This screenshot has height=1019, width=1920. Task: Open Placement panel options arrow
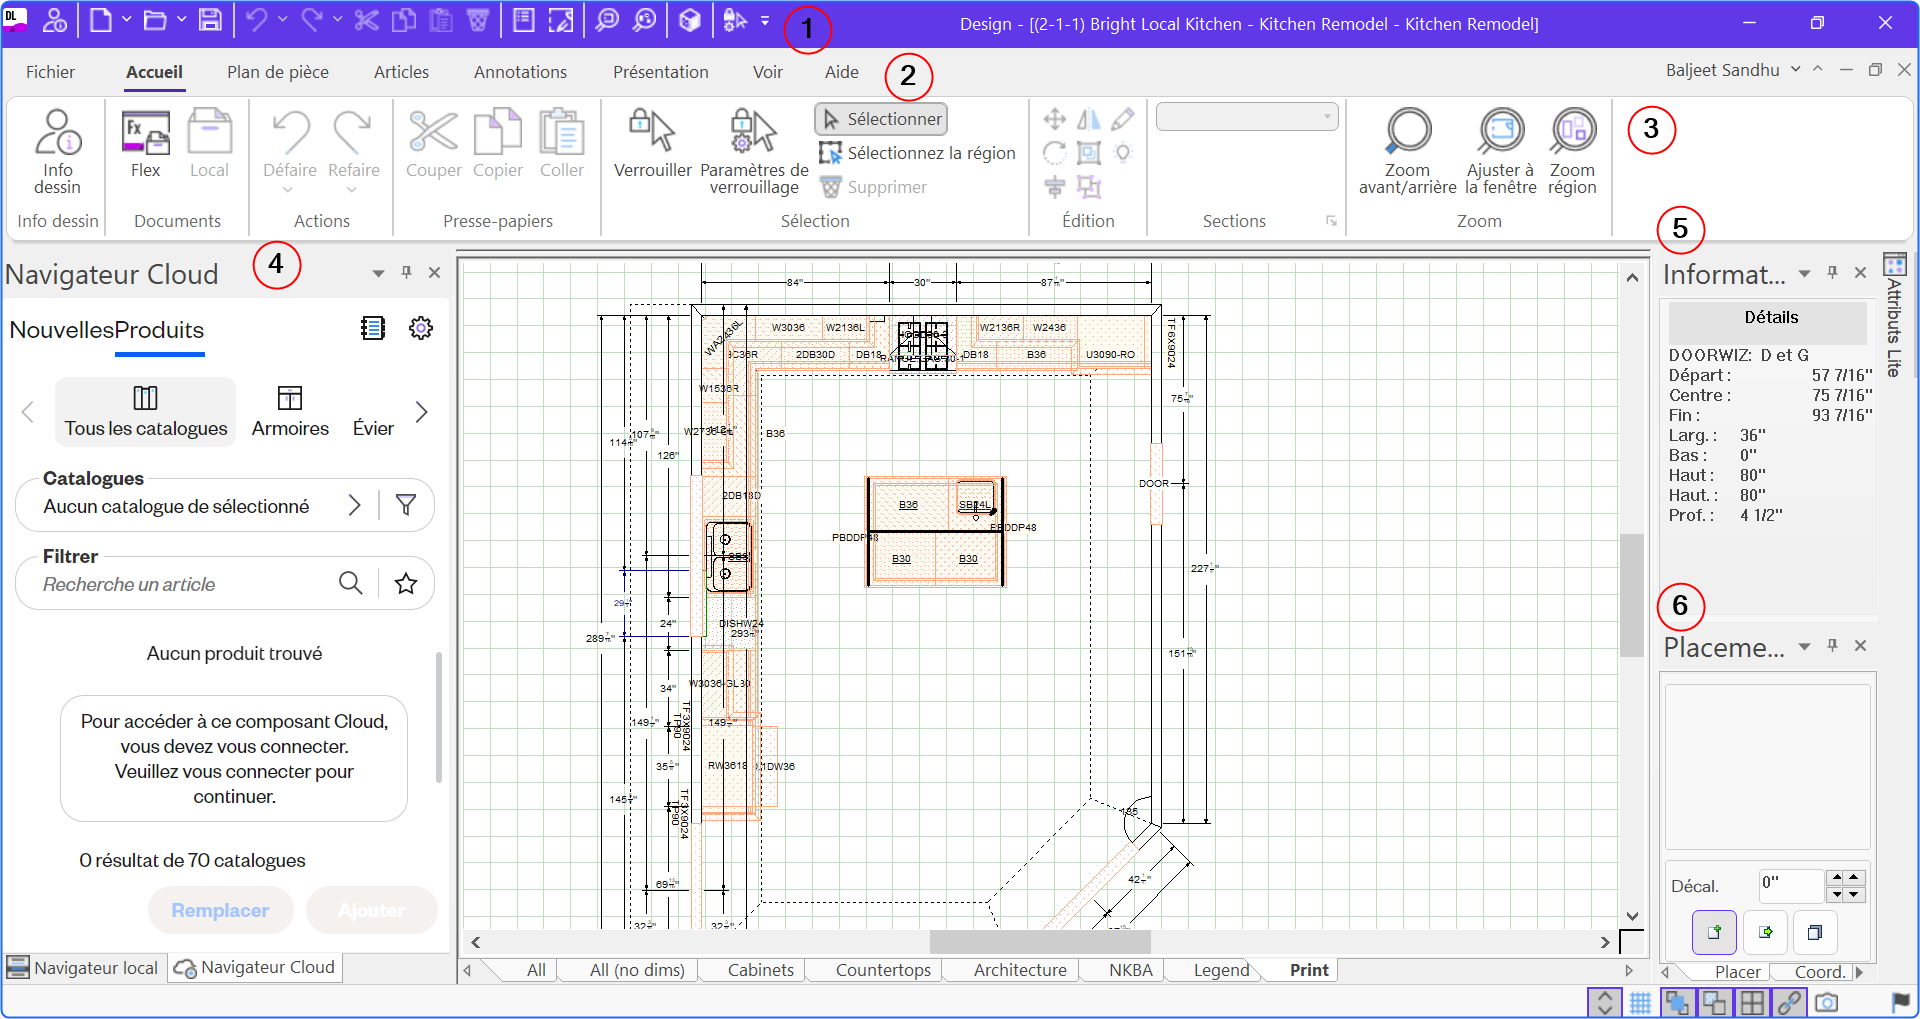pos(1804,646)
